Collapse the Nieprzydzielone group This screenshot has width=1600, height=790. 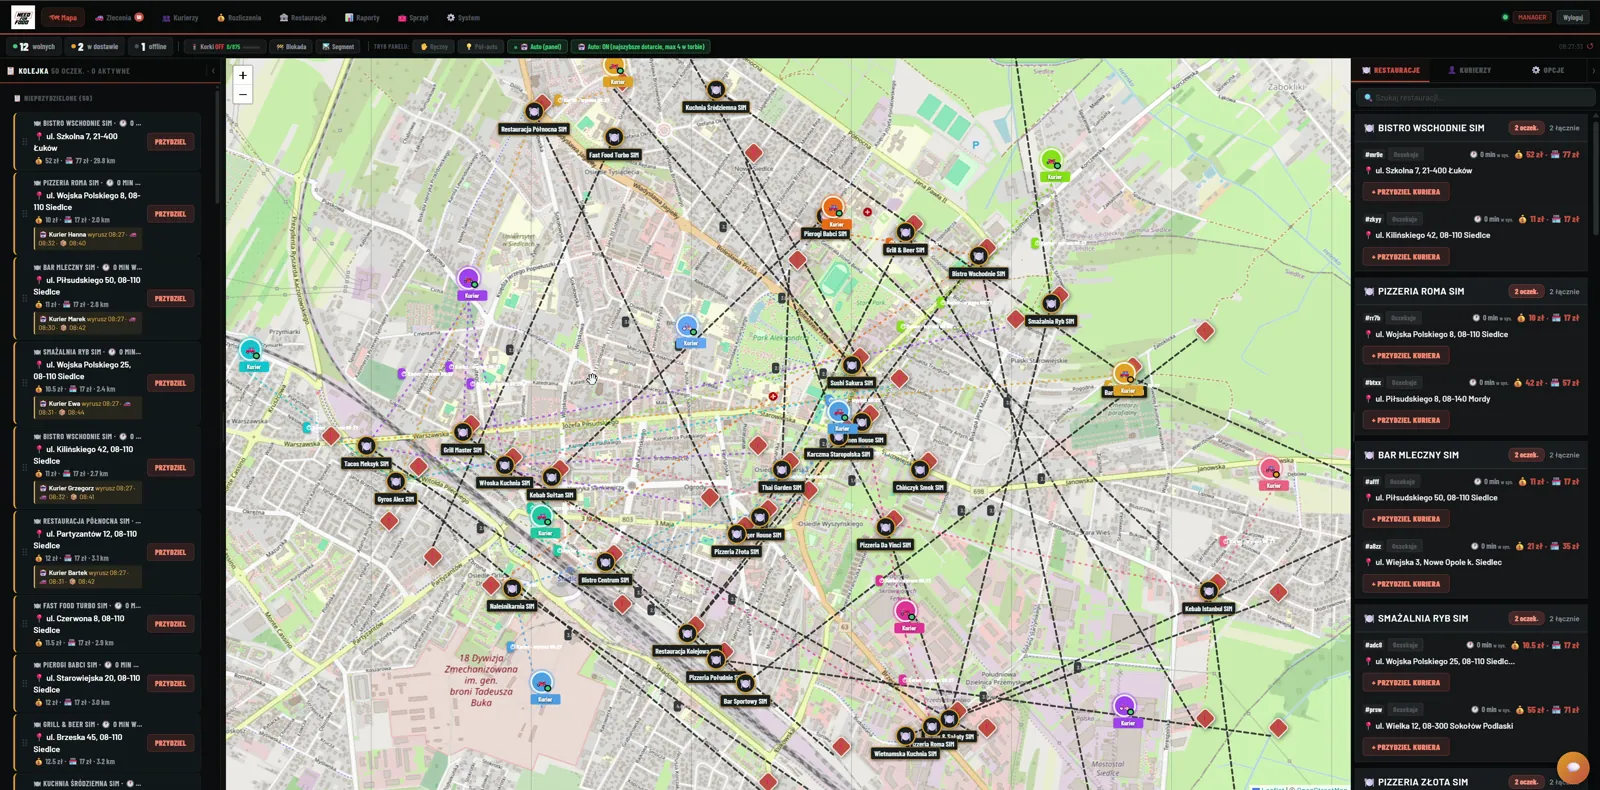tap(53, 99)
